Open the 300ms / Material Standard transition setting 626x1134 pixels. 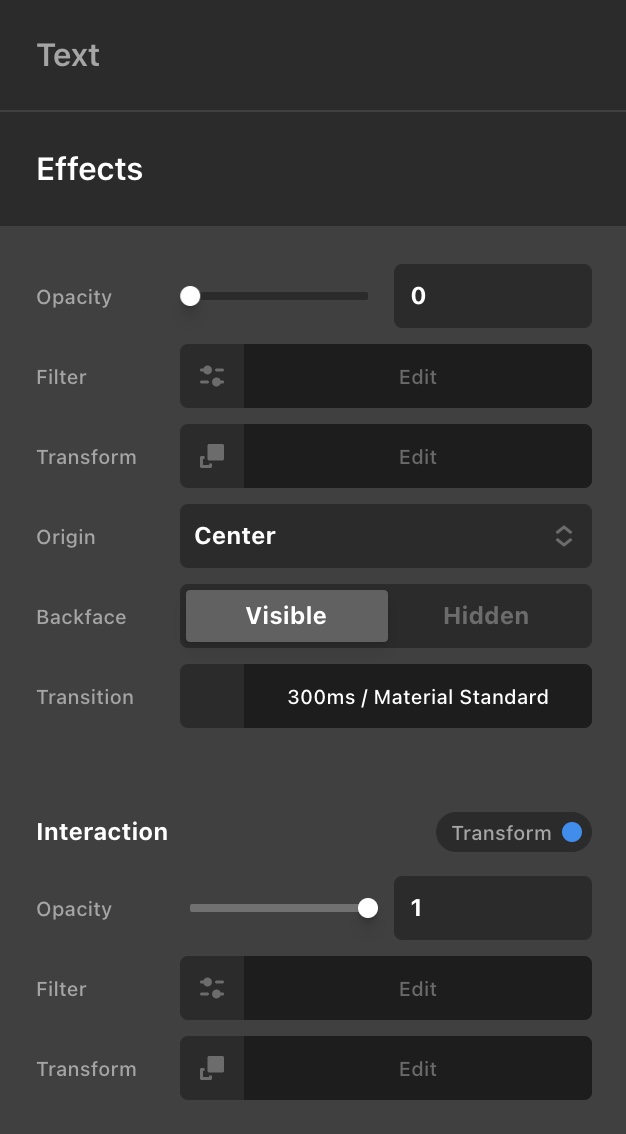pyautogui.click(x=417, y=696)
